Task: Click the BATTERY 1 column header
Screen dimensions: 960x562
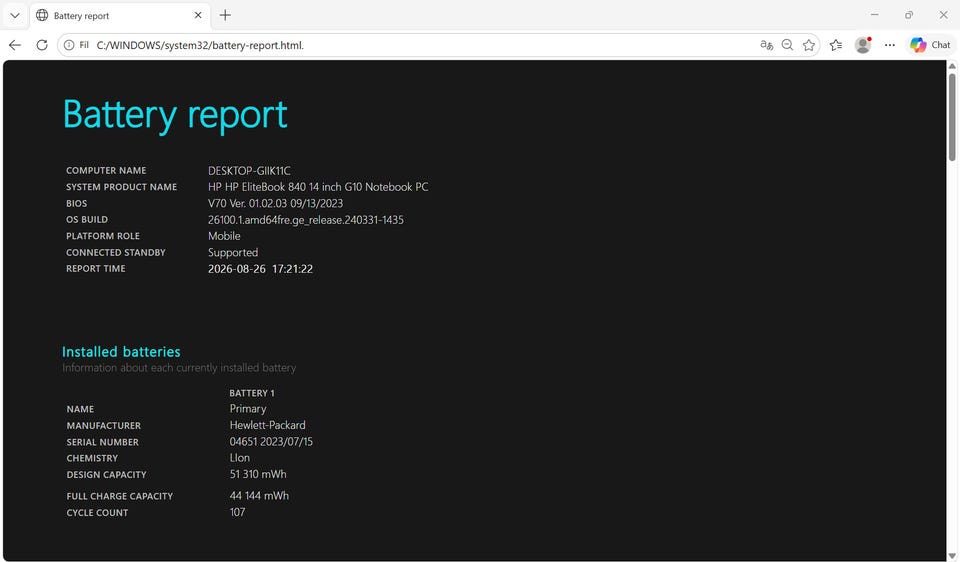Action: click(x=252, y=393)
